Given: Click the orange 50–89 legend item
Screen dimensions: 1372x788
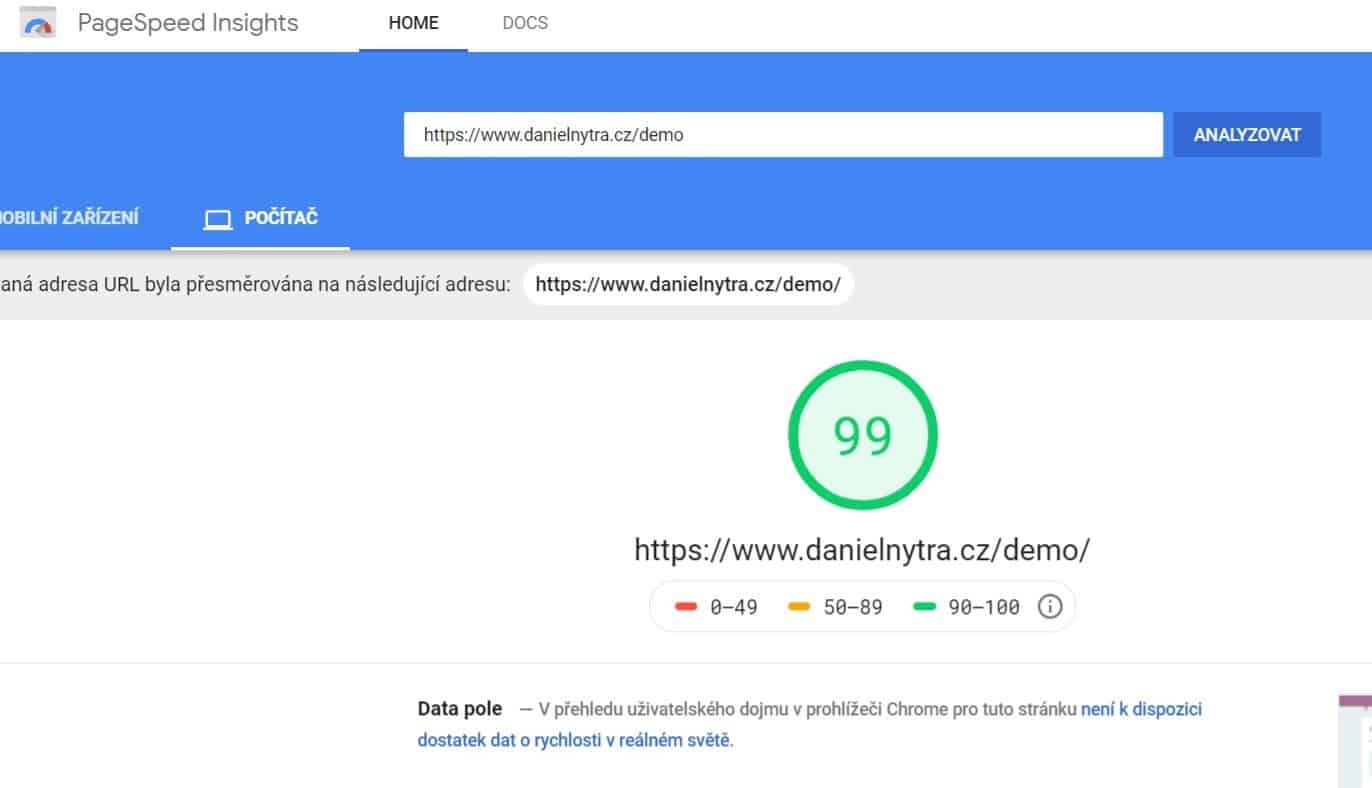Looking at the screenshot, I should 835,607.
